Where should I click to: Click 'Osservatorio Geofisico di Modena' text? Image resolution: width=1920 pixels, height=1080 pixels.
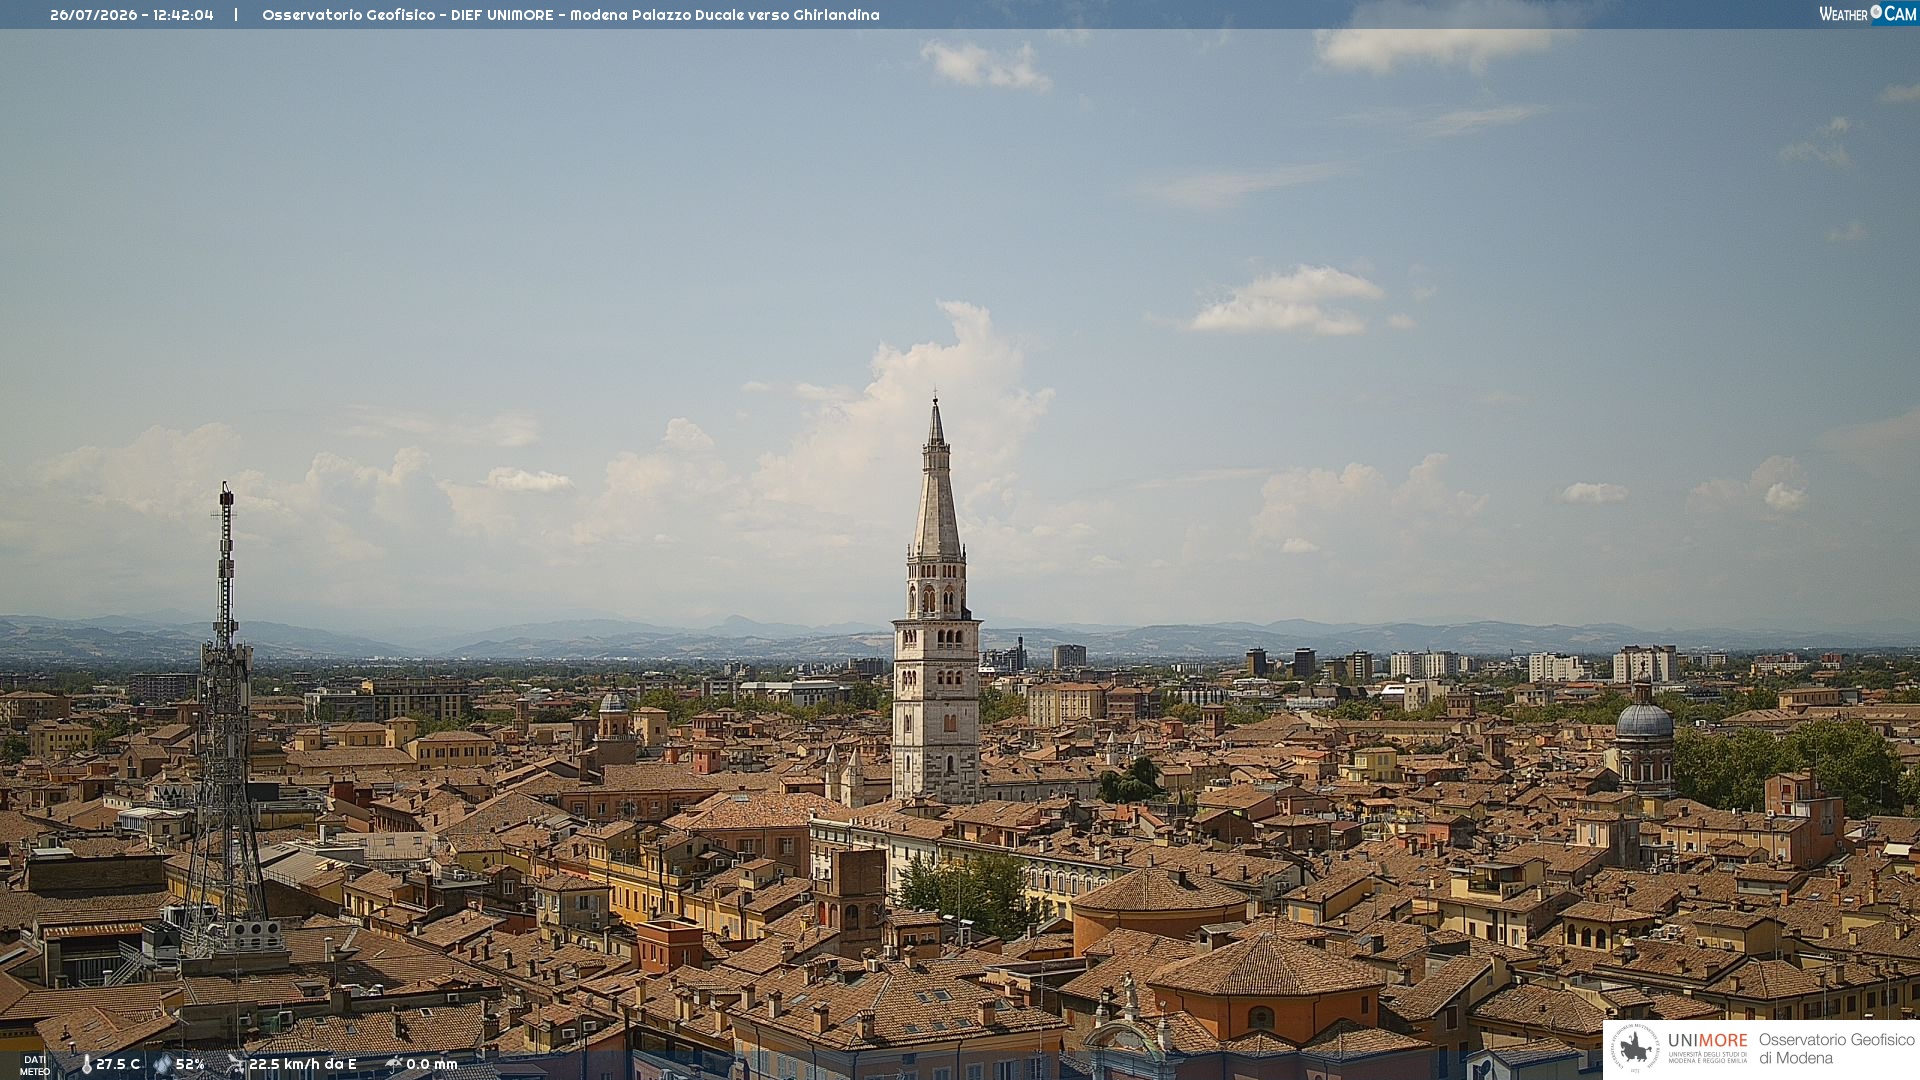pyautogui.click(x=1837, y=1049)
